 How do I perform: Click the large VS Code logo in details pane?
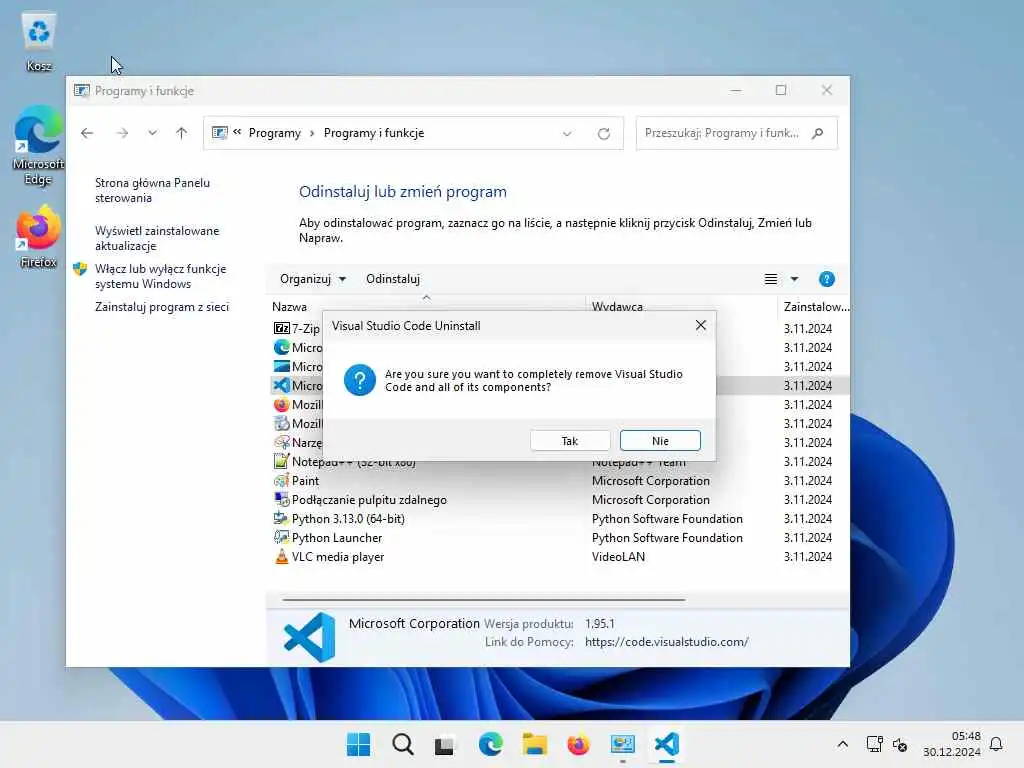(310, 637)
